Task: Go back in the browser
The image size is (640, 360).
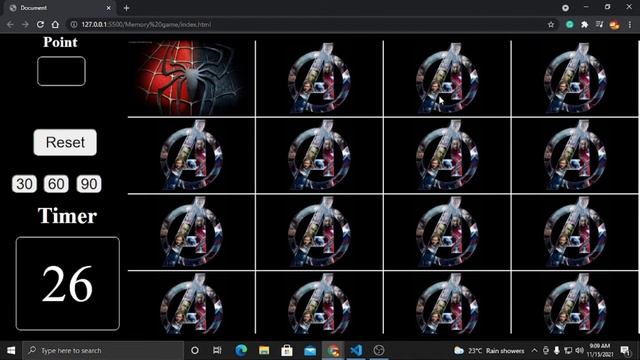Action: pyautogui.click(x=10, y=24)
